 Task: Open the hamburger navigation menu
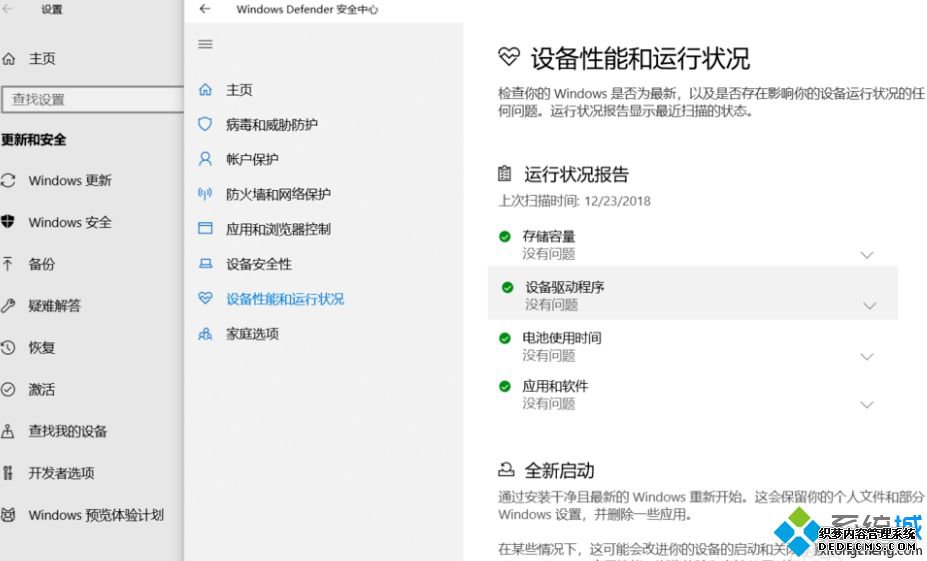tap(205, 44)
